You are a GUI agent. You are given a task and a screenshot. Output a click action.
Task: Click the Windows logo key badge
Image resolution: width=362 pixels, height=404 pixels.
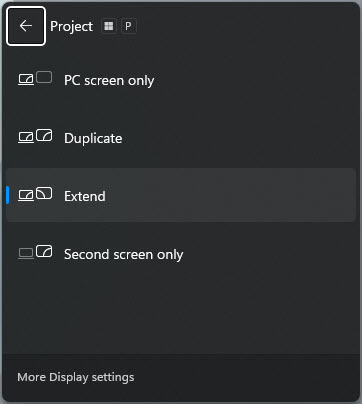pos(109,26)
